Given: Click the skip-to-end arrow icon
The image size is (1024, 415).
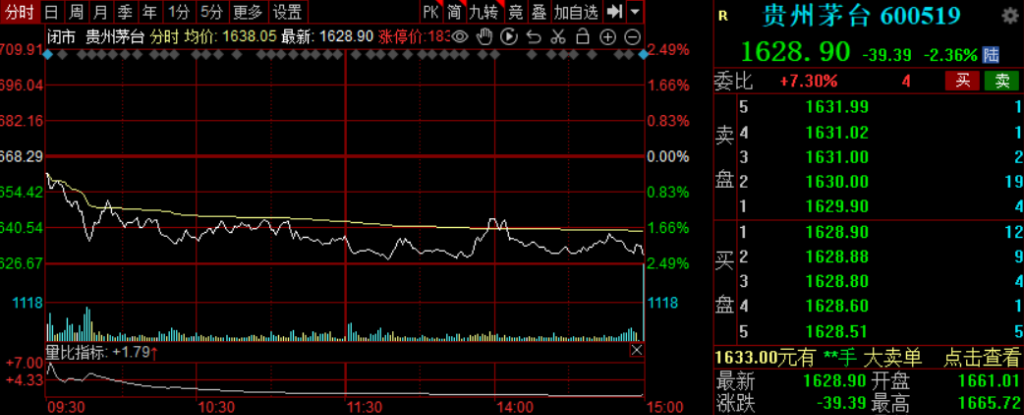Looking at the screenshot, I should click(x=614, y=12).
